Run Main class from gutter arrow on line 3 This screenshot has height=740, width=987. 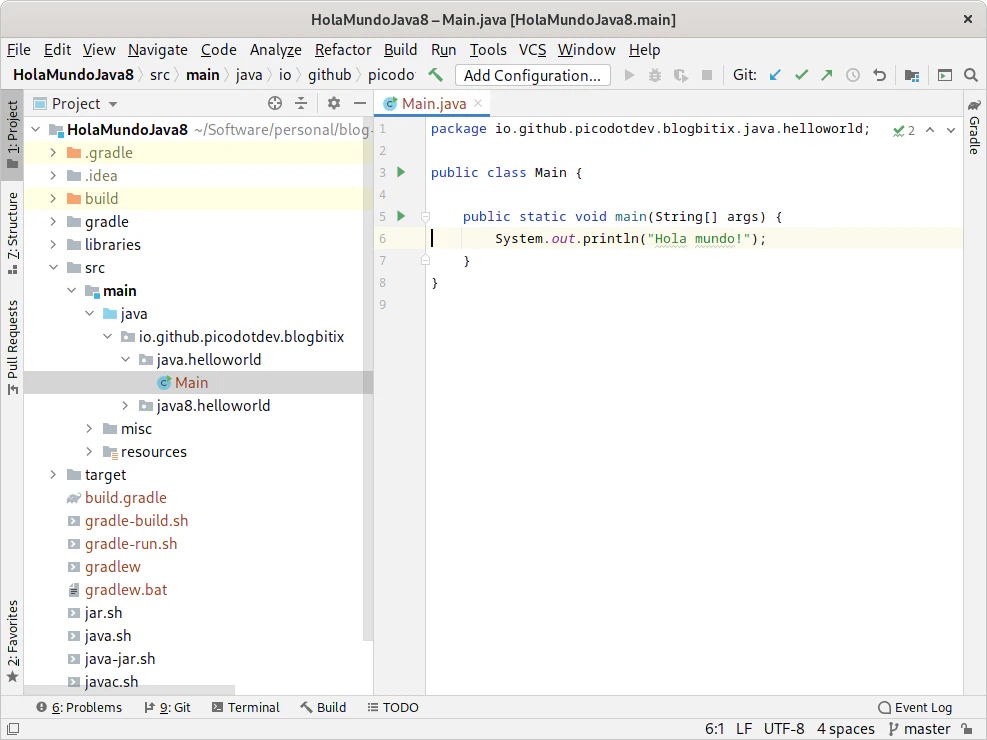[x=401, y=172]
